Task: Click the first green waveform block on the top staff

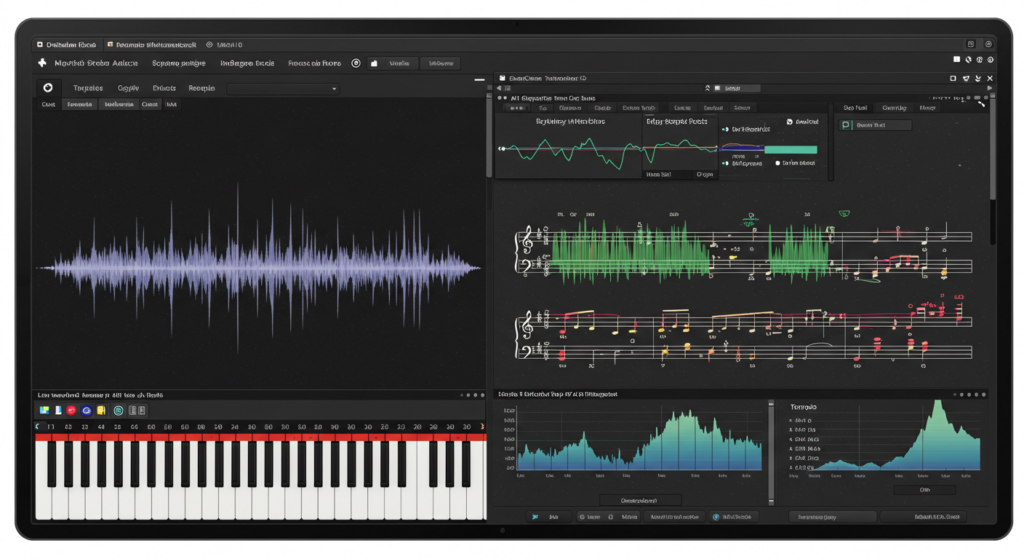Action: [631, 251]
